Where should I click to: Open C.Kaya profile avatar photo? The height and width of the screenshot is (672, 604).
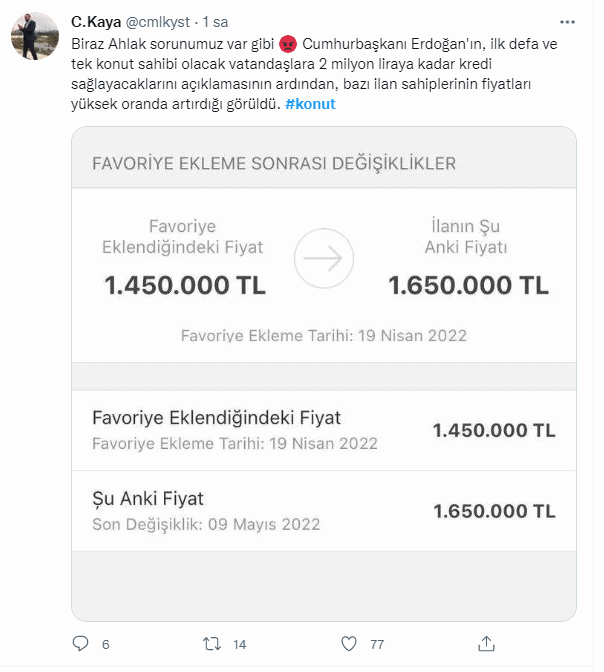[x=33, y=37]
